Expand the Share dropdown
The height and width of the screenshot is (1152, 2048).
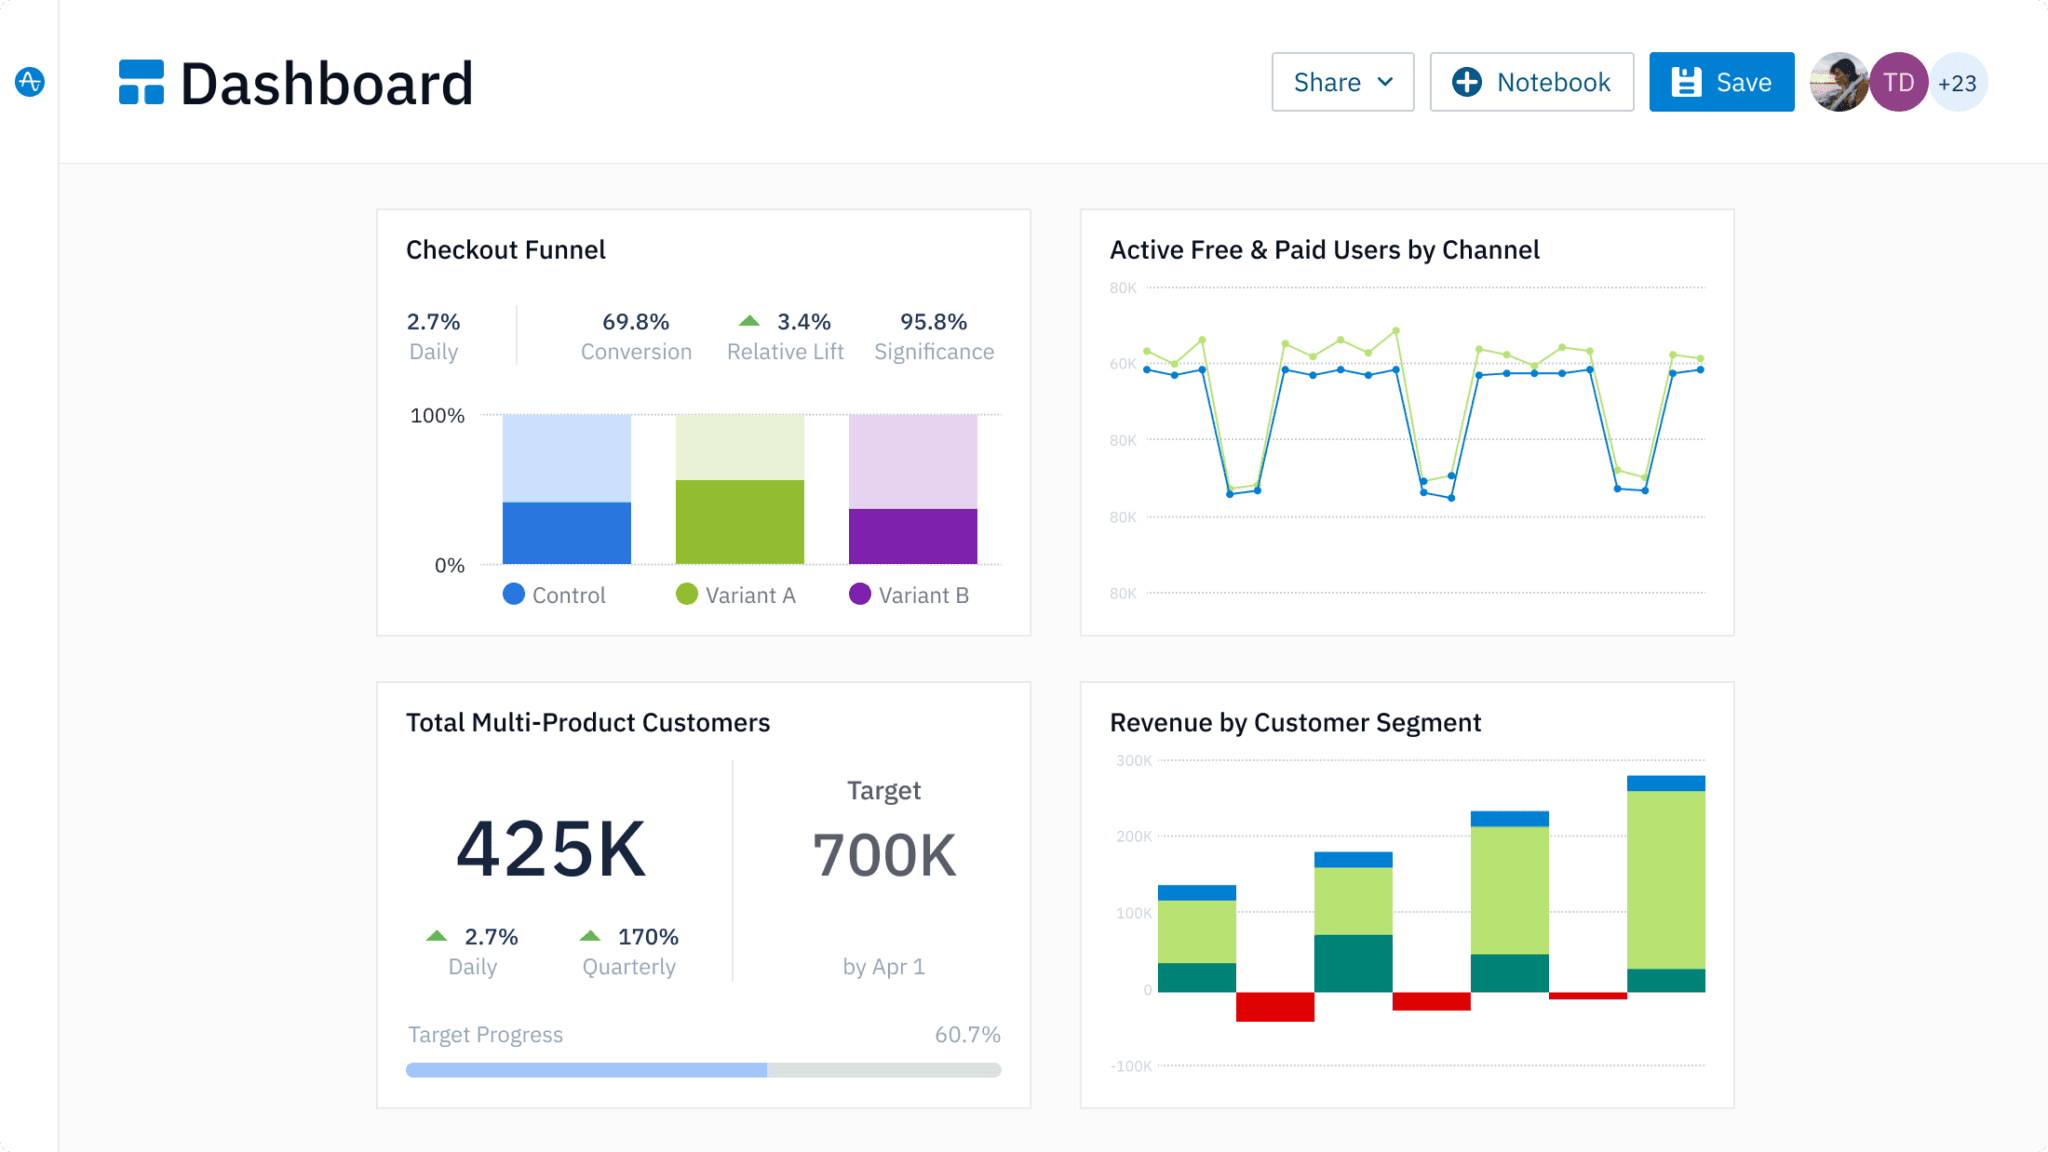coord(1343,82)
